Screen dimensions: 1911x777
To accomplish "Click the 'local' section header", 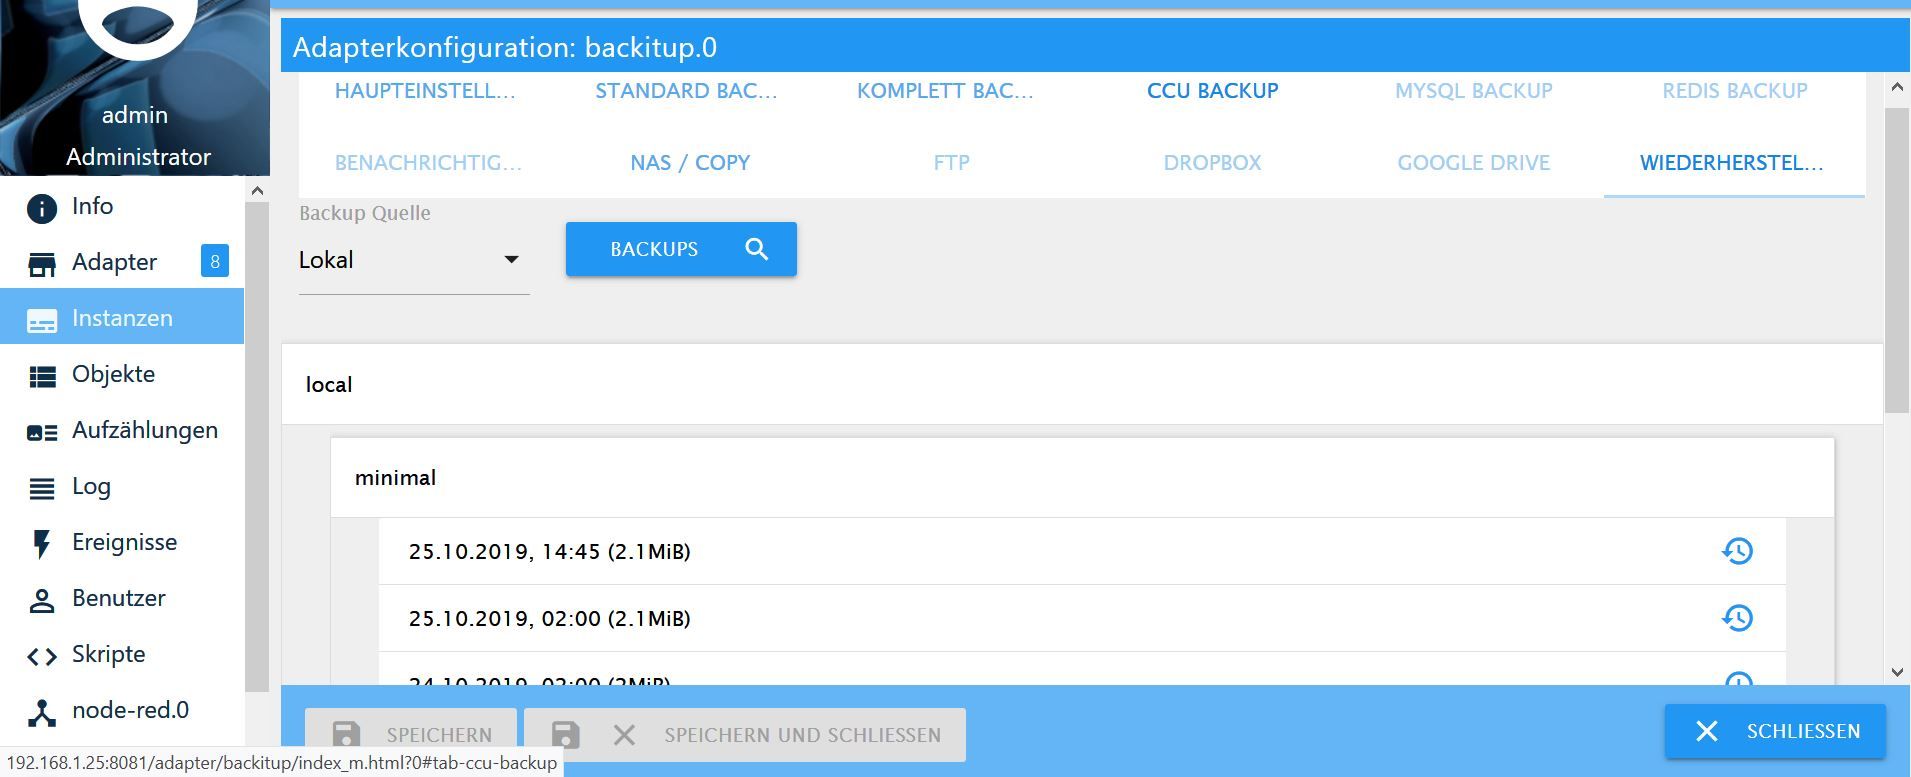I will tap(1082, 385).
